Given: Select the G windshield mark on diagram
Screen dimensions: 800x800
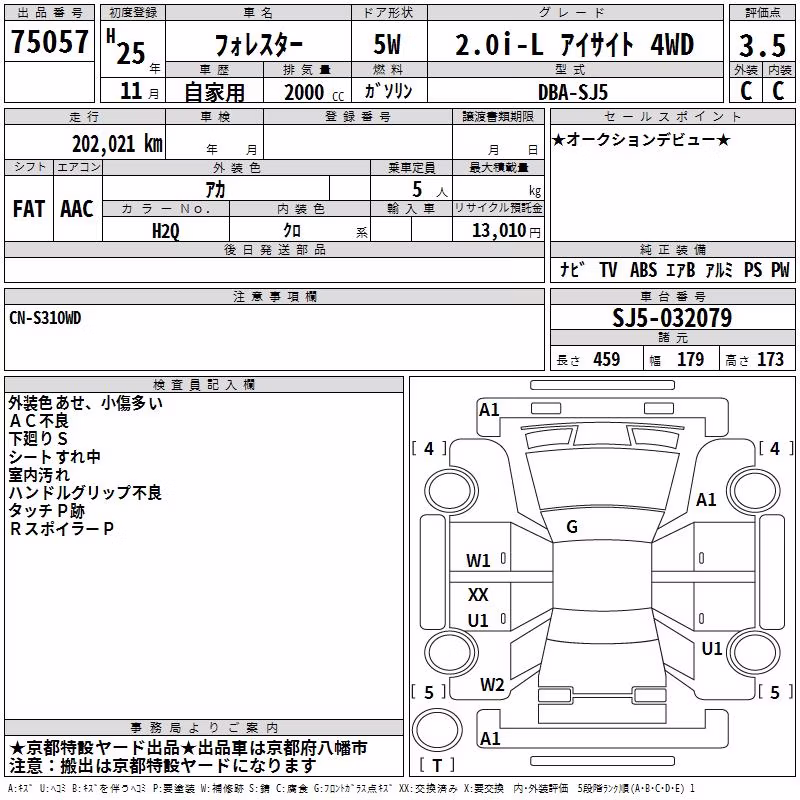Looking at the screenshot, I should pyautogui.click(x=572, y=527).
